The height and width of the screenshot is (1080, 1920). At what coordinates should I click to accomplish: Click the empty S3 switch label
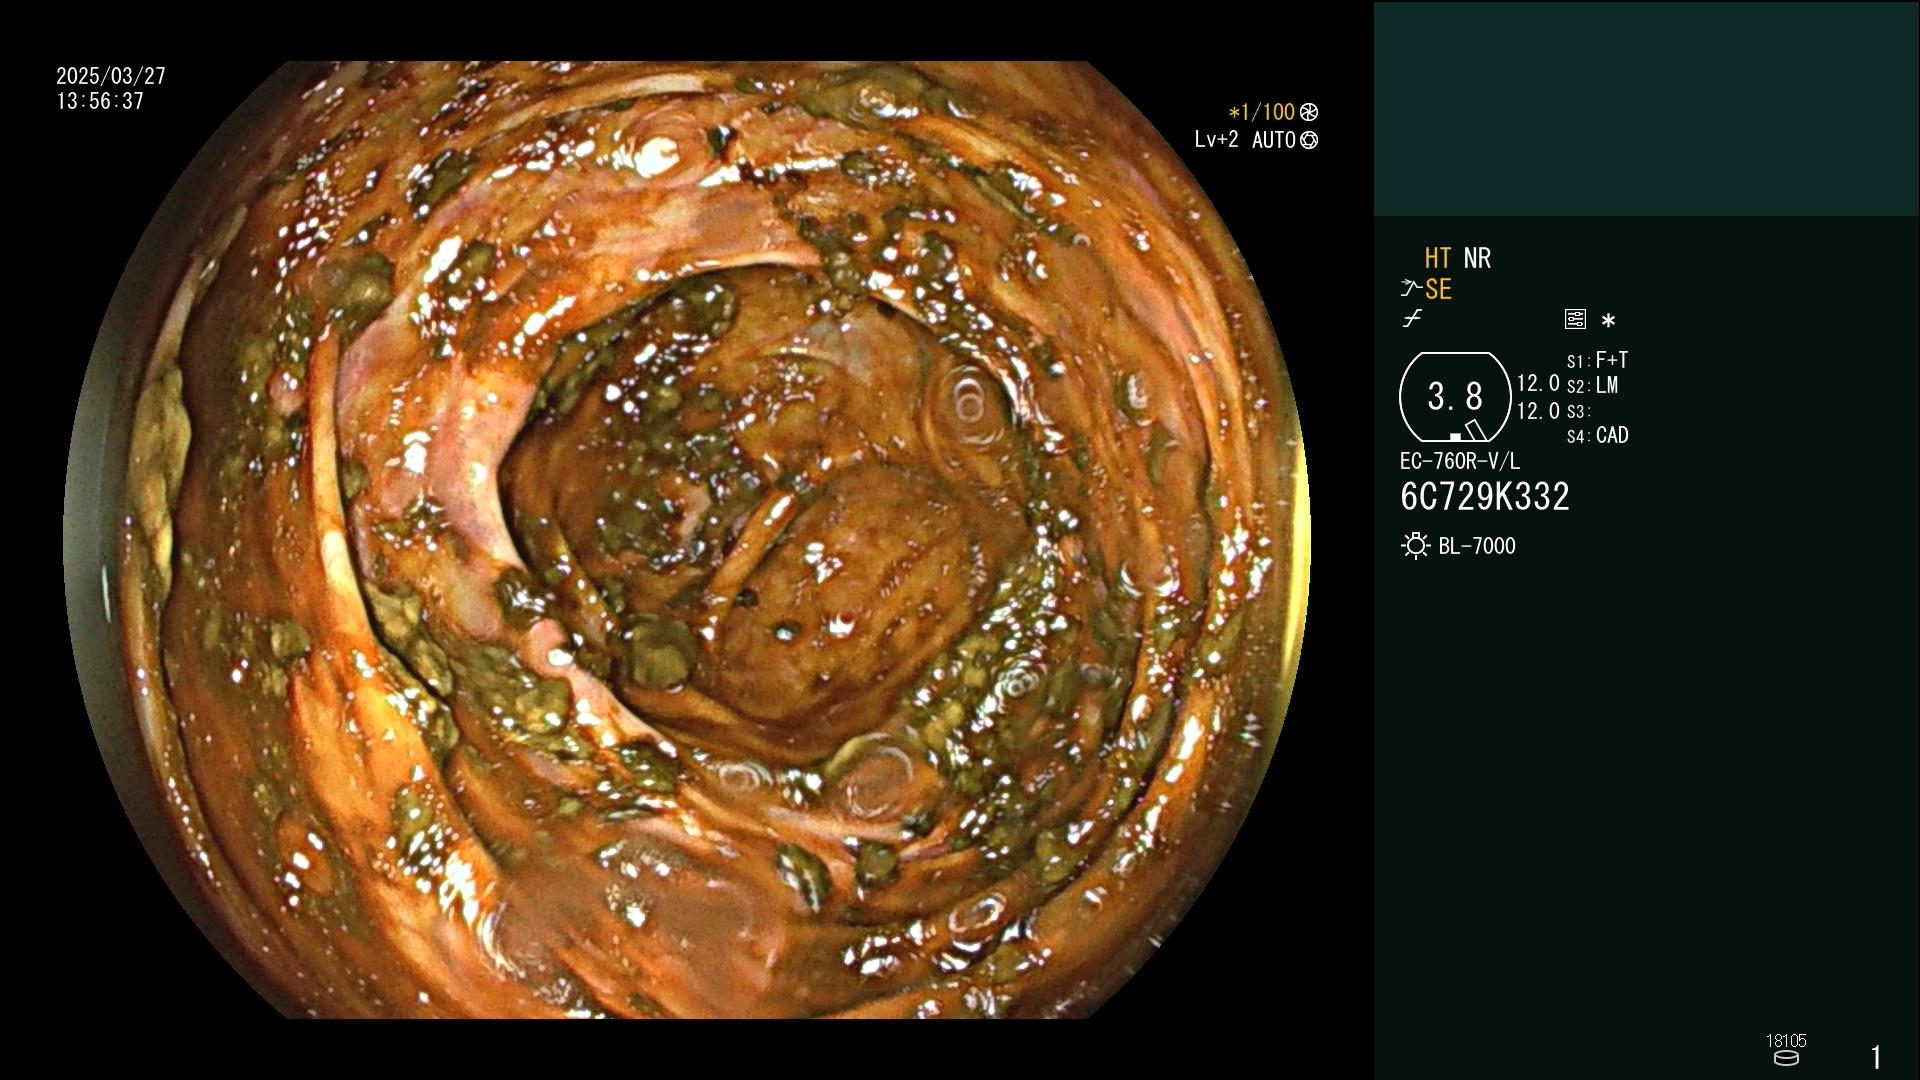[1578, 412]
